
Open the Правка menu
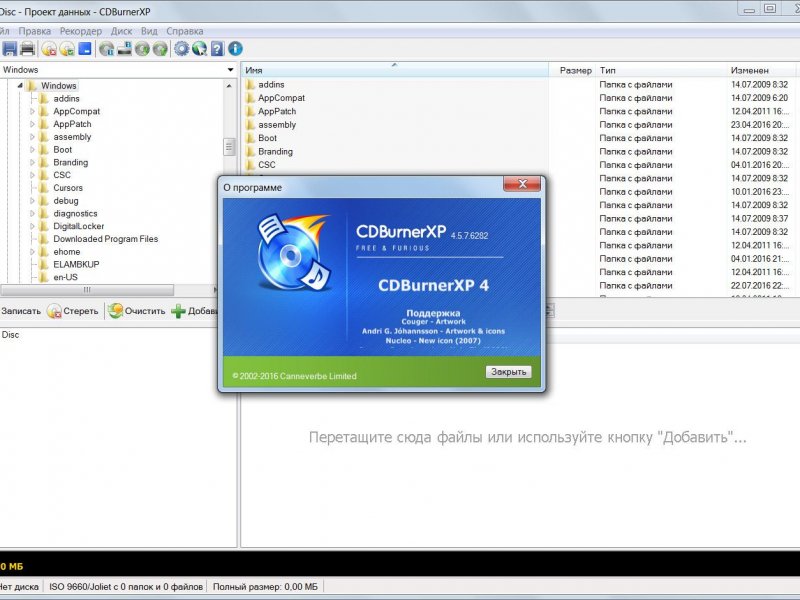point(35,31)
